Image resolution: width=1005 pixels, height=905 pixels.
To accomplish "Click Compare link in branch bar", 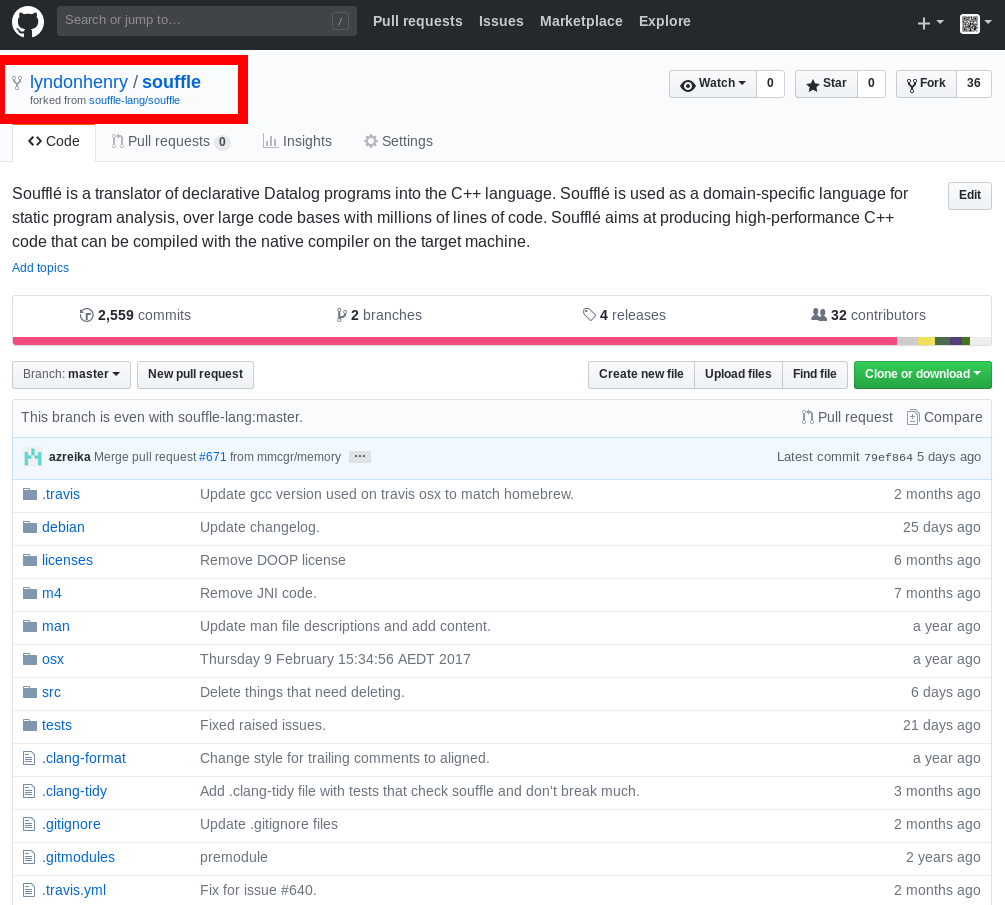I will (944, 417).
